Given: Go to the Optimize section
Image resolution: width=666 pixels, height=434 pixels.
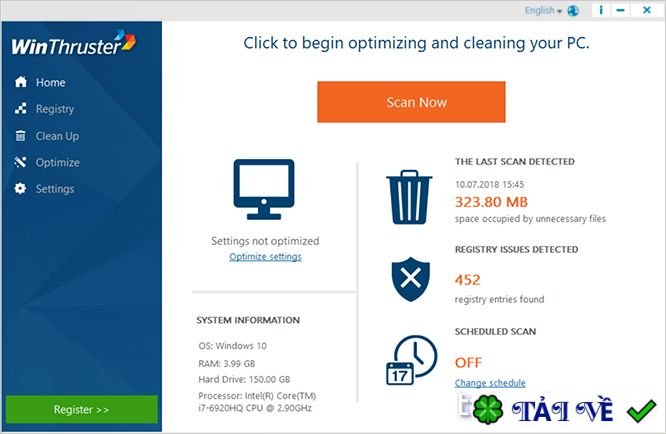Looking at the screenshot, I should (x=57, y=162).
